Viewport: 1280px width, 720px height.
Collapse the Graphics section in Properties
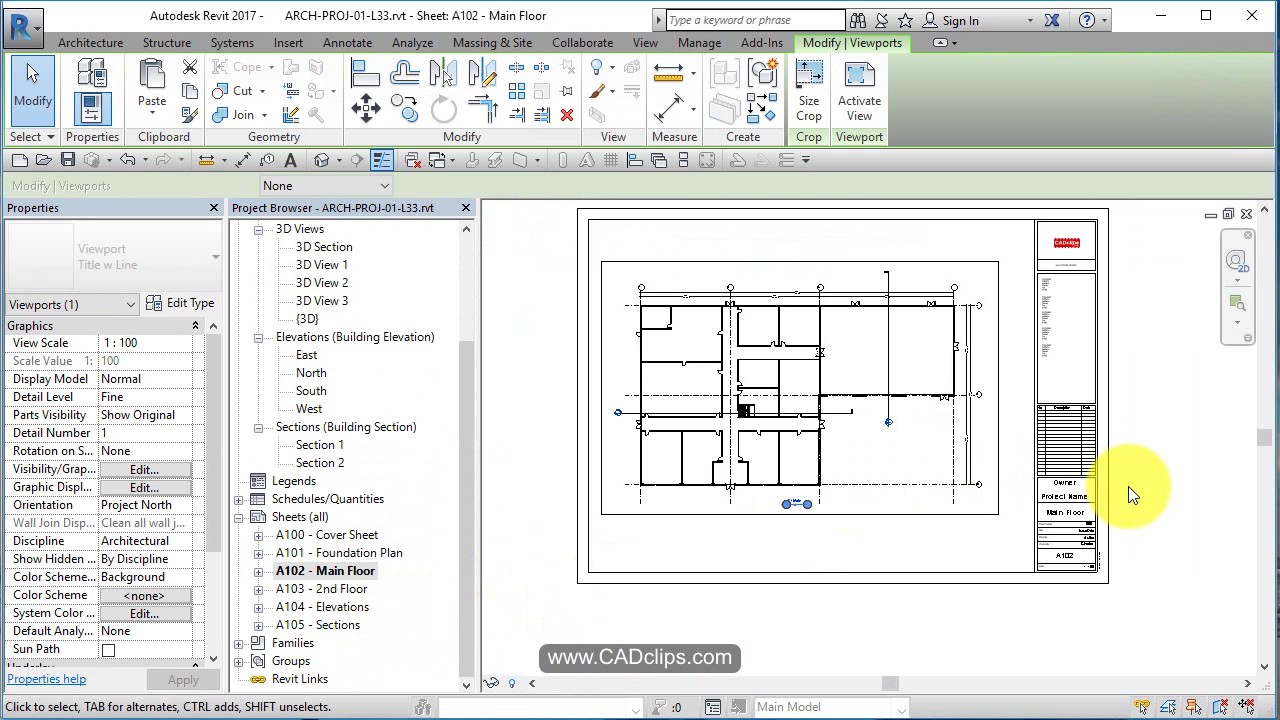click(x=196, y=325)
